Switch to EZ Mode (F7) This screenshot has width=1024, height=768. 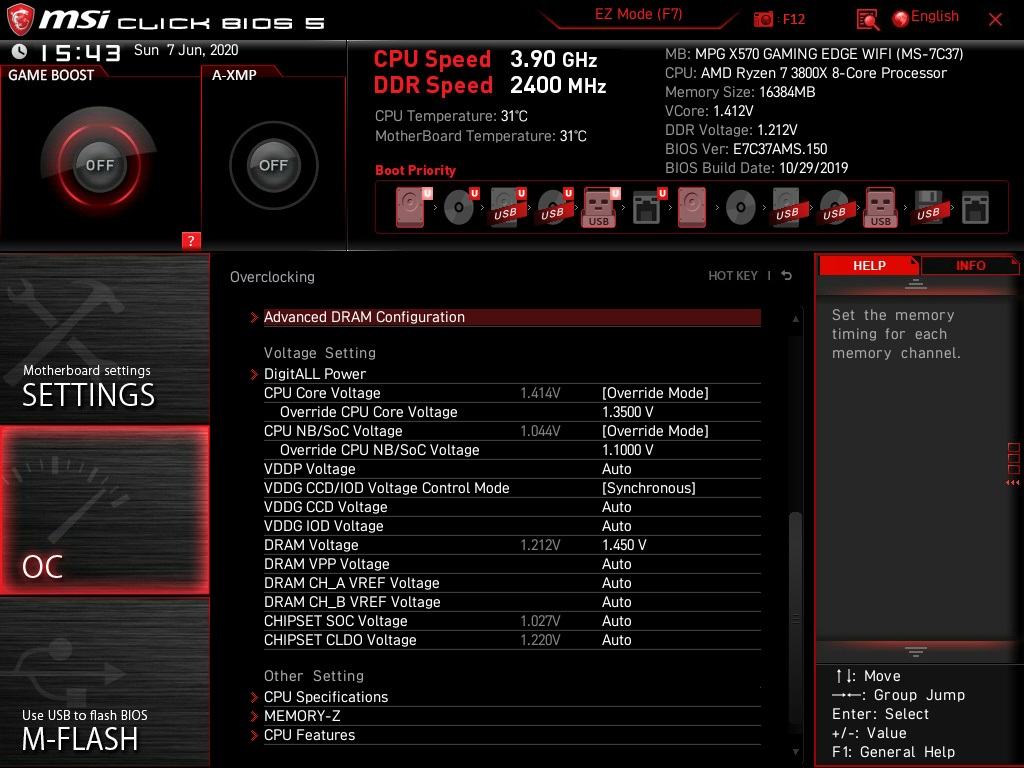638,15
